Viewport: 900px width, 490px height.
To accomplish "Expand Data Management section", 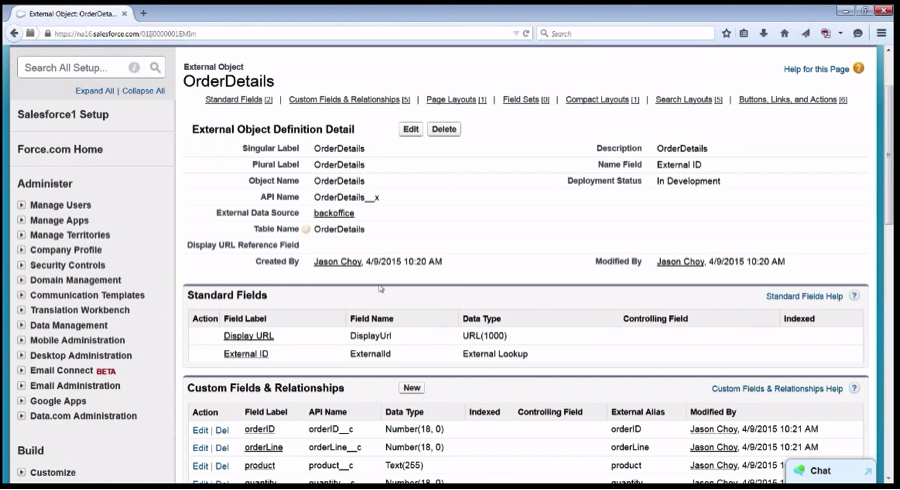I will (x=21, y=325).
